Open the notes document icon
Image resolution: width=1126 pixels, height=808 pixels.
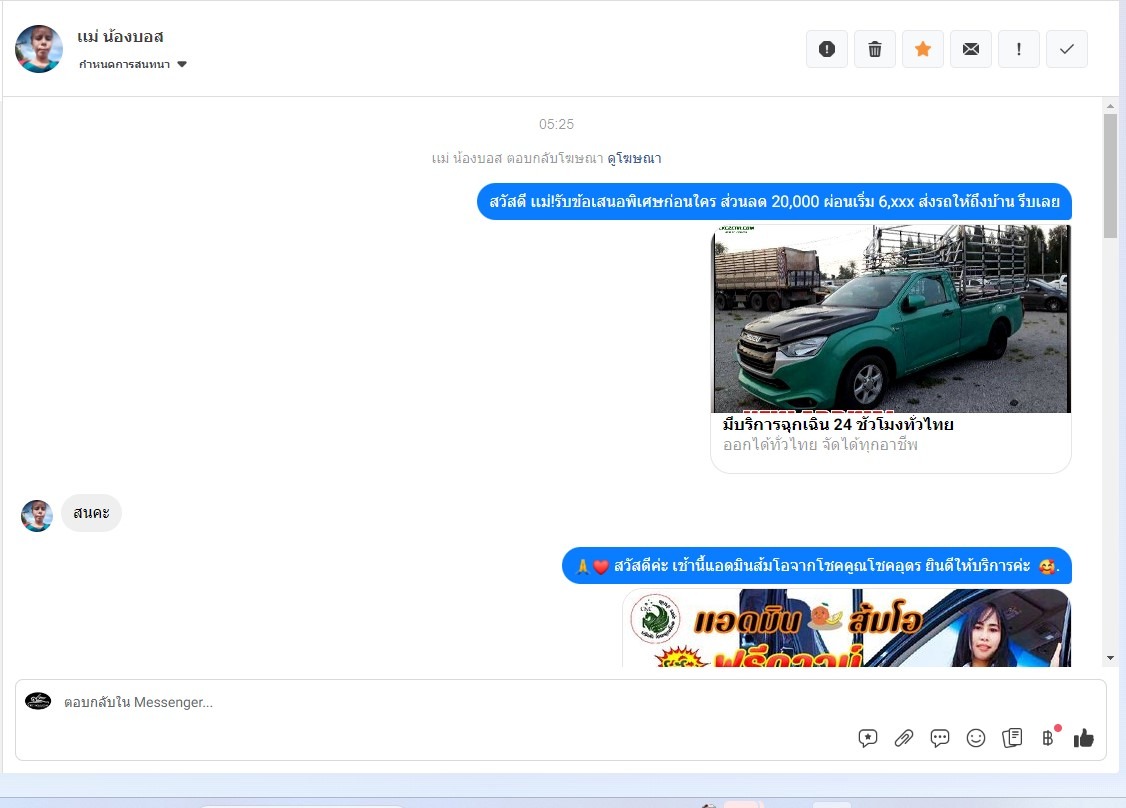(x=1012, y=738)
